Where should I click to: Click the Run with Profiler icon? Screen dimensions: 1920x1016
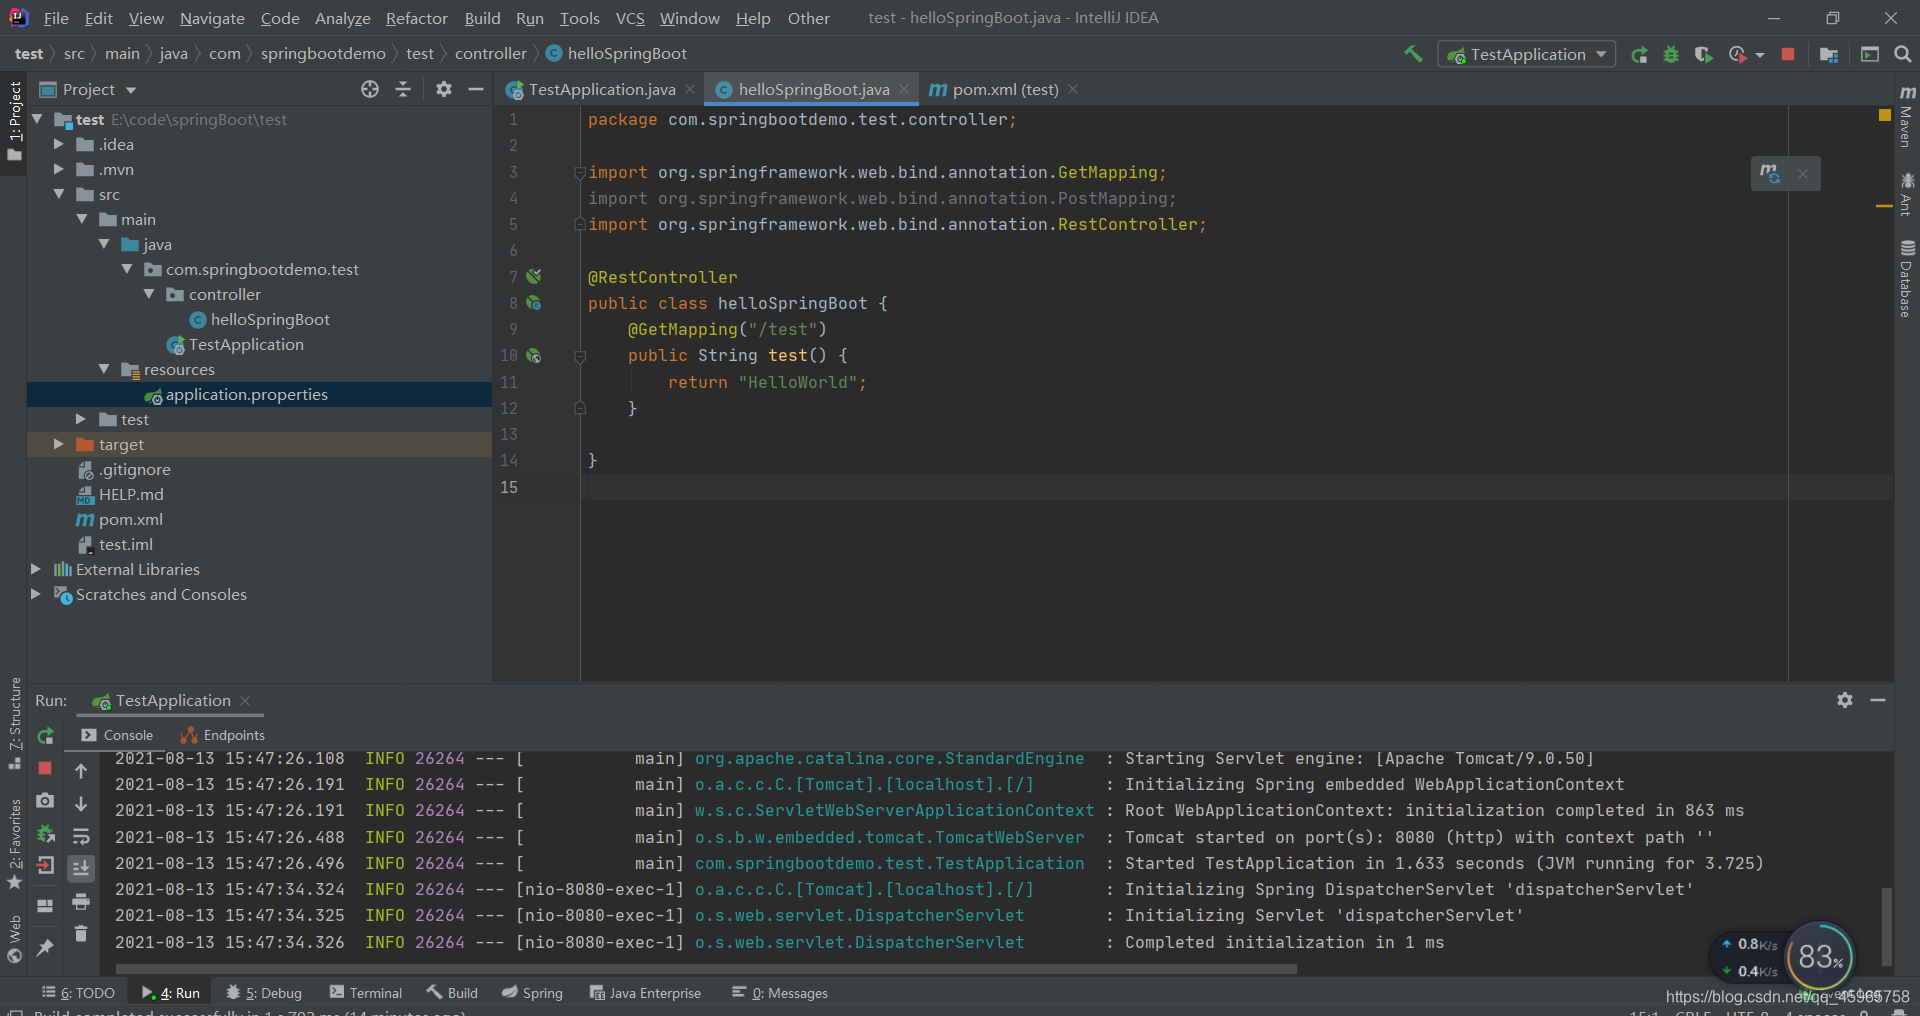[1738, 55]
